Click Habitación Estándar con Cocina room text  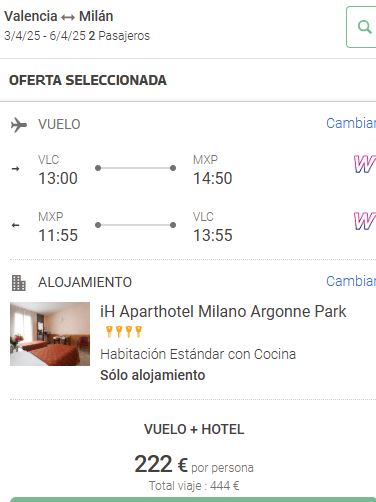click(x=198, y=354)
